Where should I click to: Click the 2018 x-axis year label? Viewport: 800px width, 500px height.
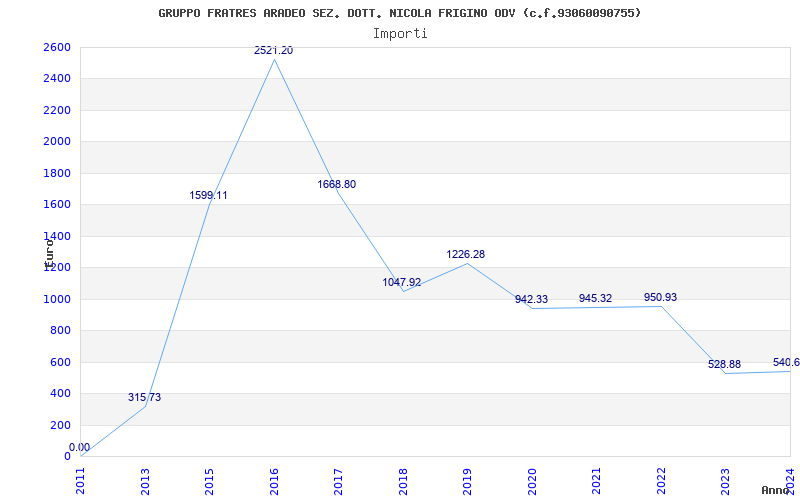click(x=403, y=481)
